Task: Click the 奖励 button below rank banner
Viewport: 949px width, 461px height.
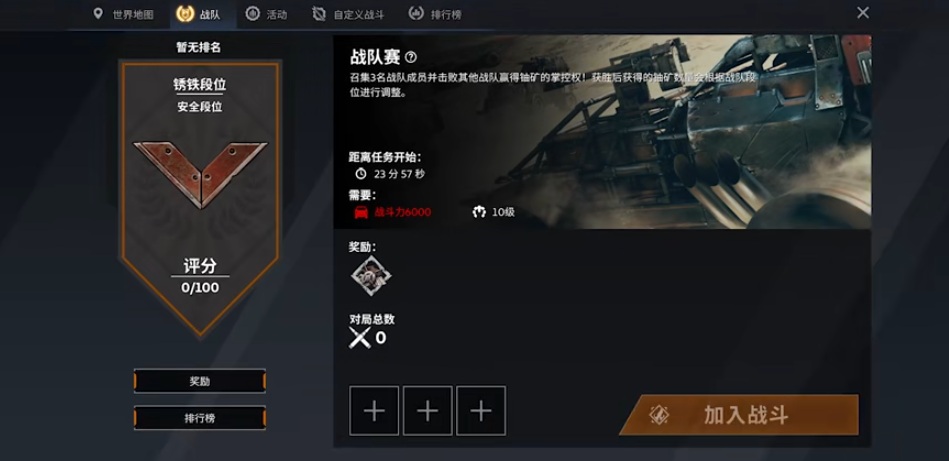Action: pyautogui.click(x=200, y=382)
